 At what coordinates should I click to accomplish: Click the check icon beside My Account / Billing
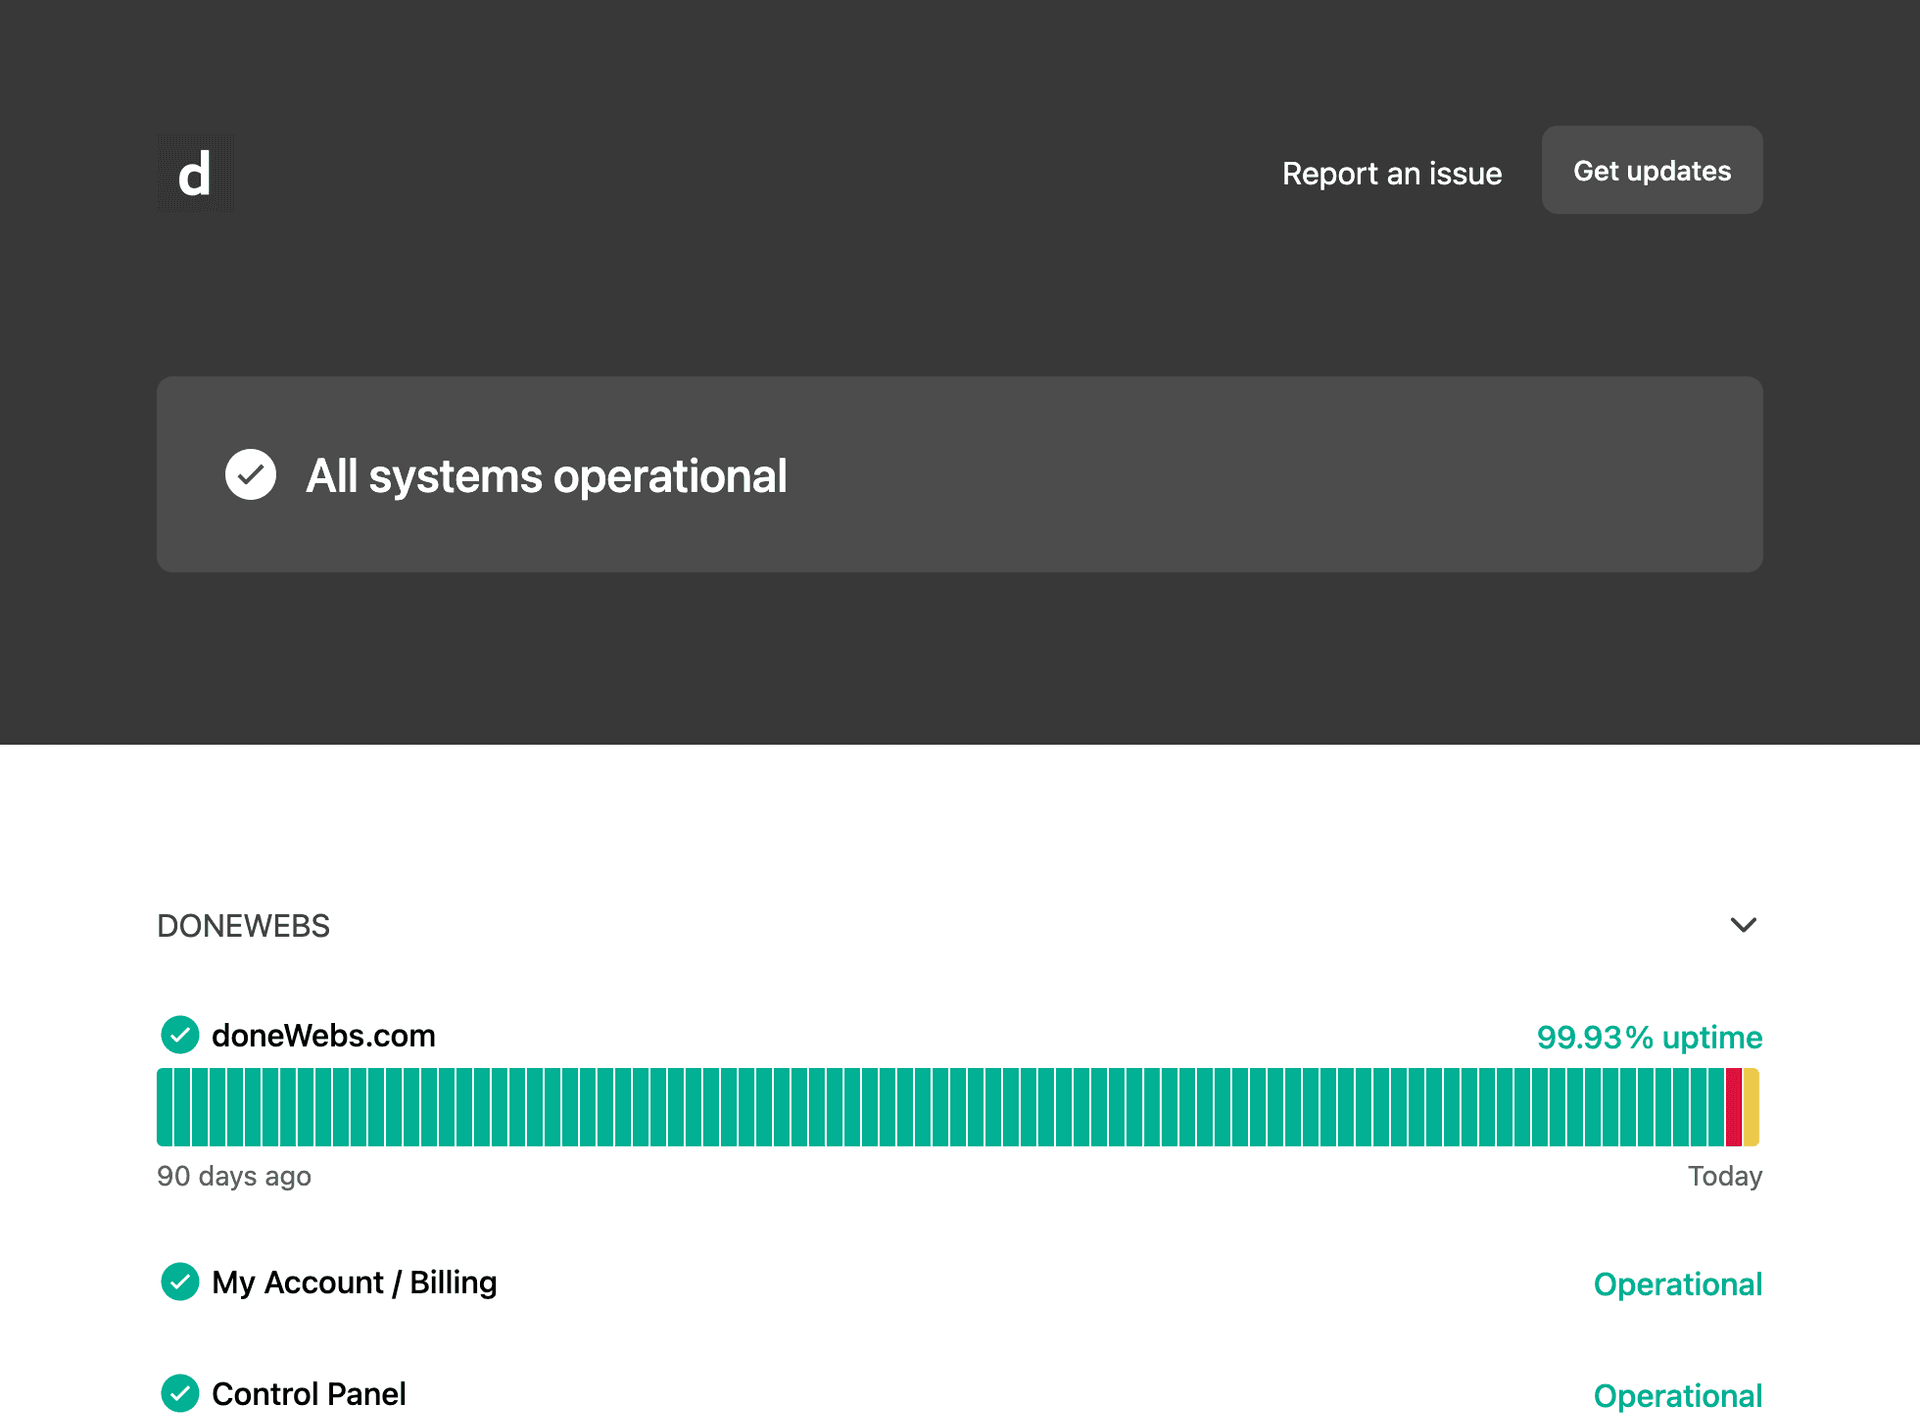pos(180,1282)
